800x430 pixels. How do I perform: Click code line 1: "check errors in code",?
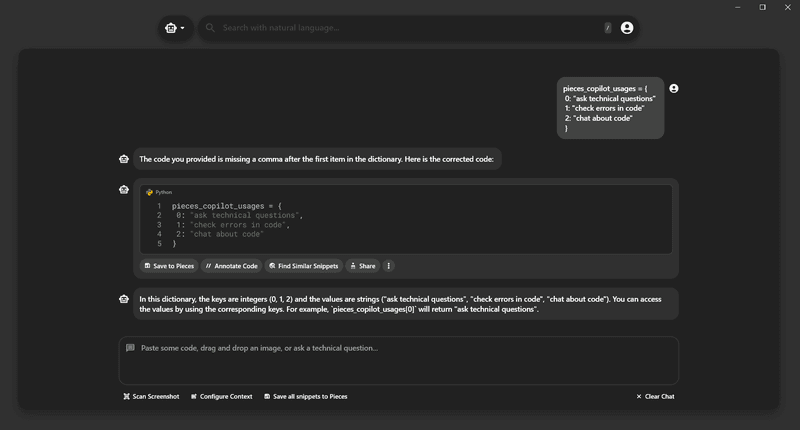click(x=233, y=225)
